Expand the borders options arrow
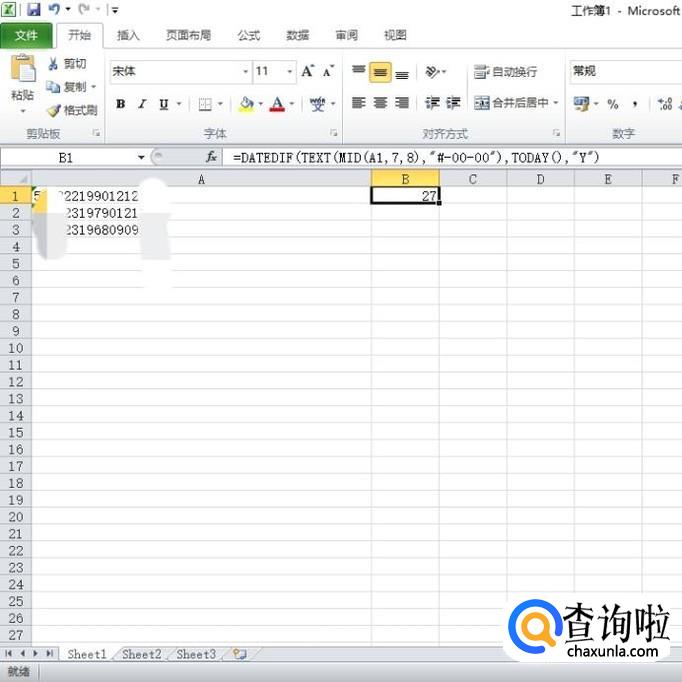The width and height of the screenshot is (682, 682). (x=221, y=104)
